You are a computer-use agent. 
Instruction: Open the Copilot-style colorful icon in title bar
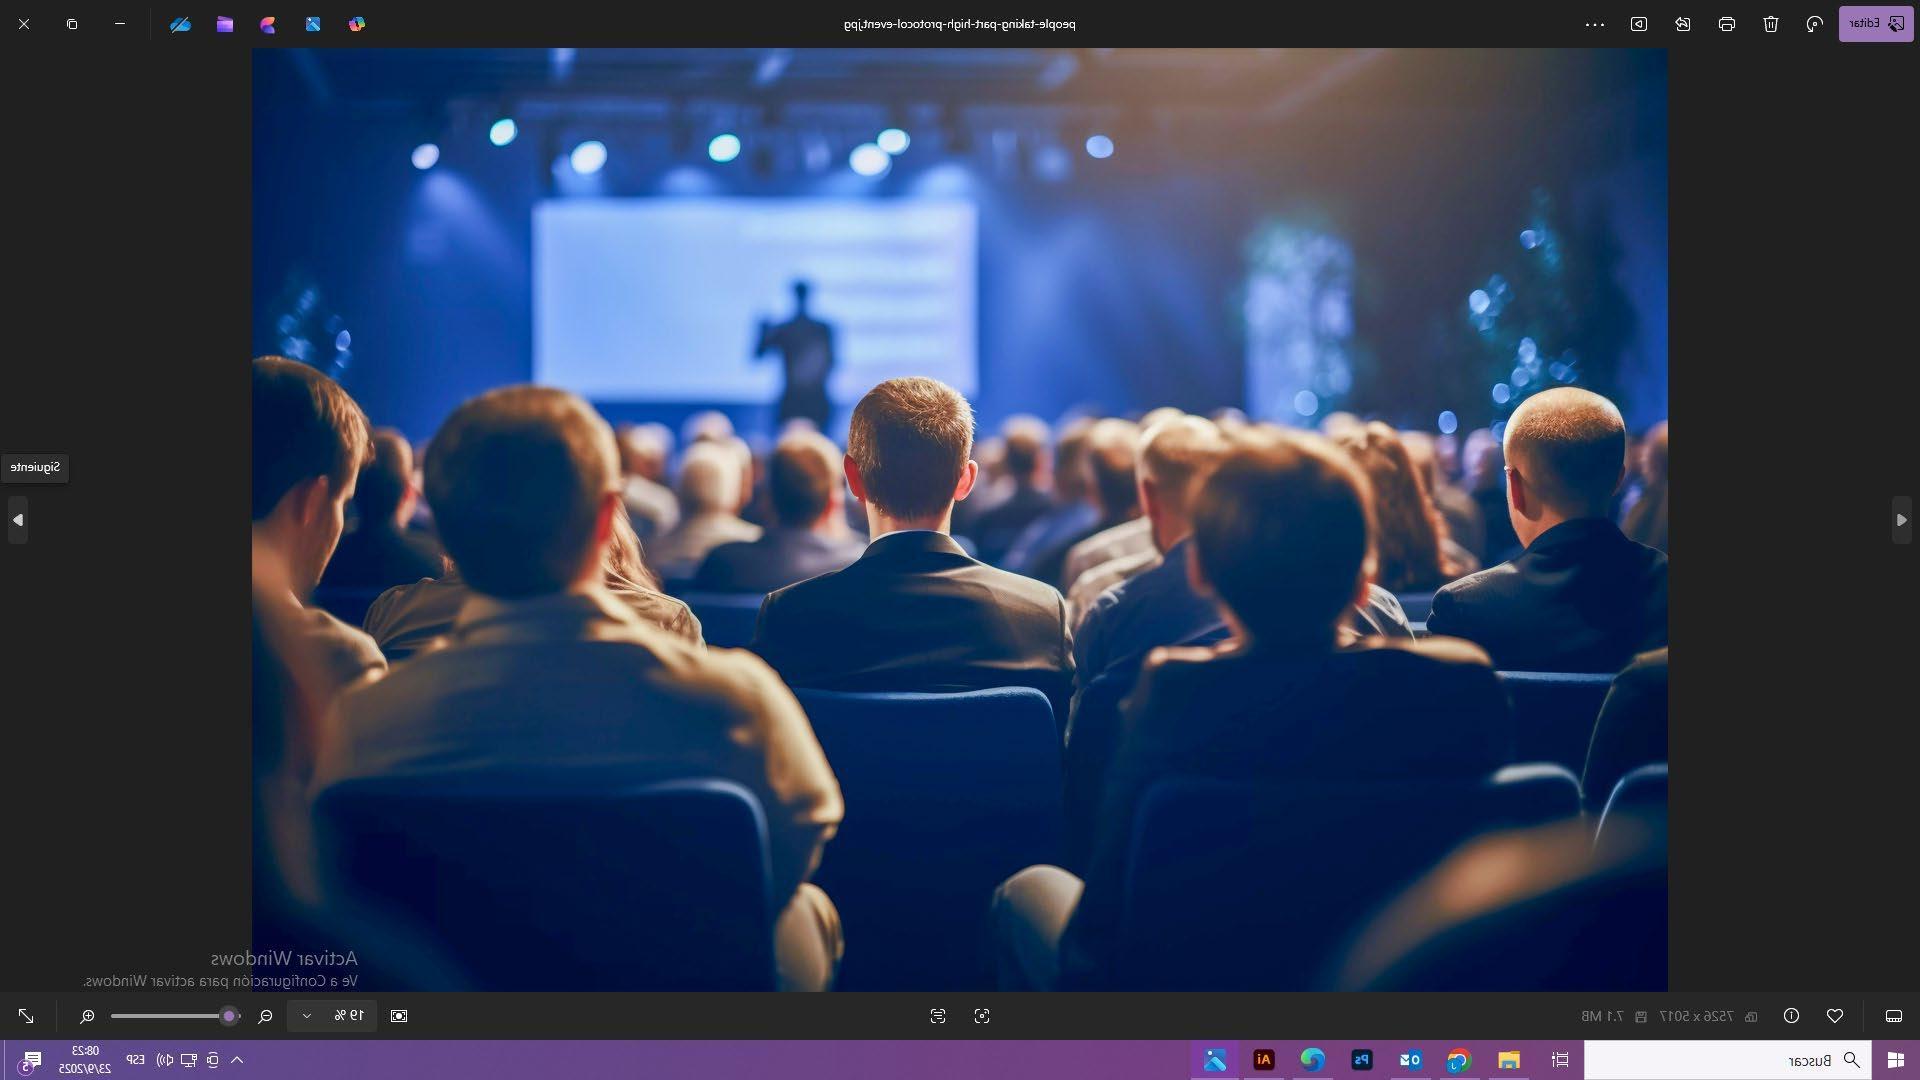357,24
